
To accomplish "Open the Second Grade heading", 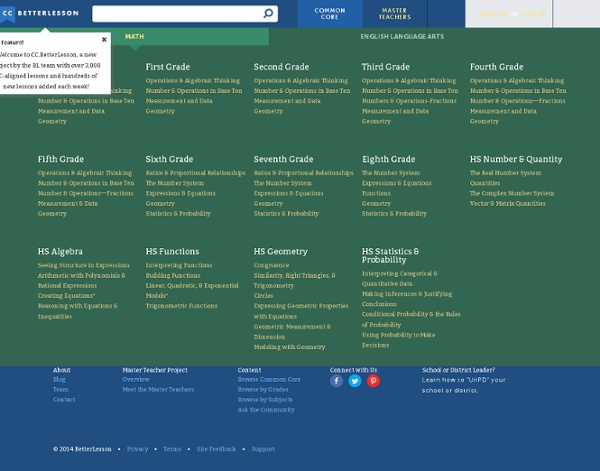I will (281, 67).
